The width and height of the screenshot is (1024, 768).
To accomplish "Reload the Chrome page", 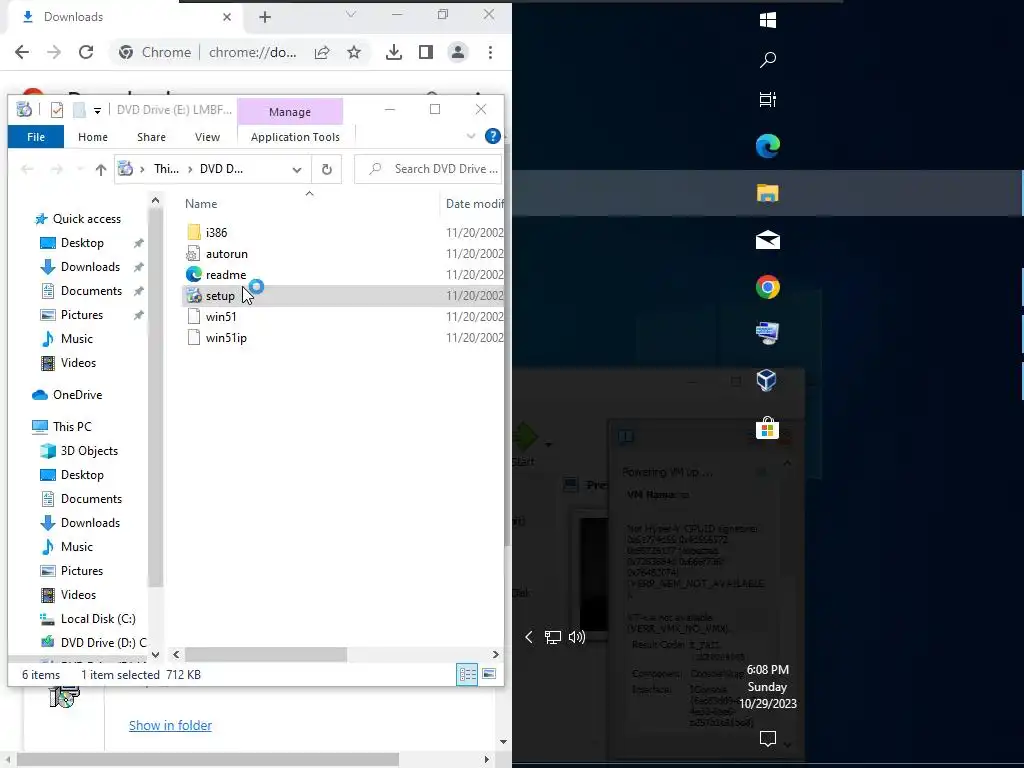I will [x=86, y=52].
